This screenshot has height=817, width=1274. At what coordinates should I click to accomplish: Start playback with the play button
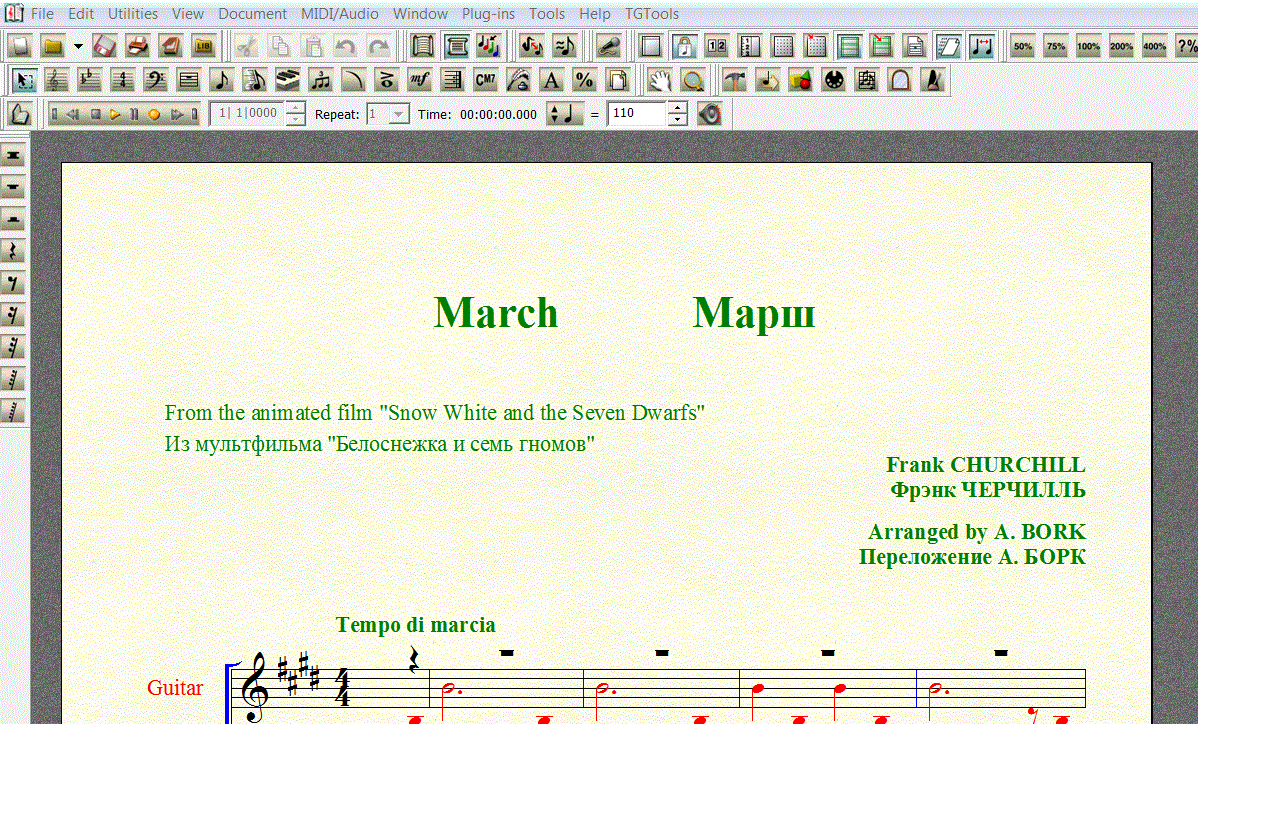(x=115, y=114)
